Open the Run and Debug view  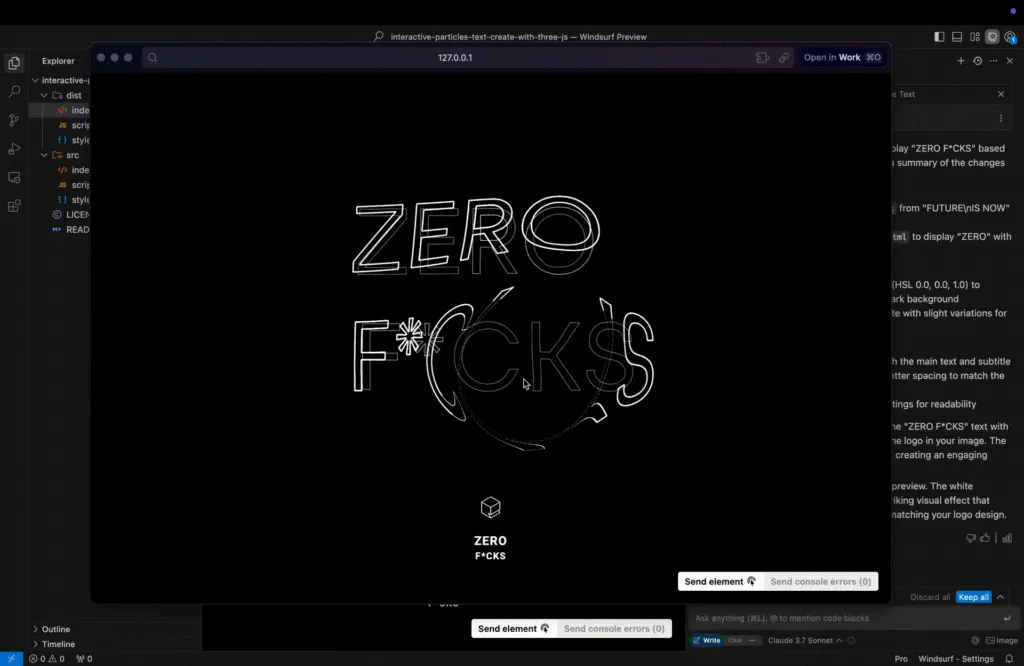[14, 149]
